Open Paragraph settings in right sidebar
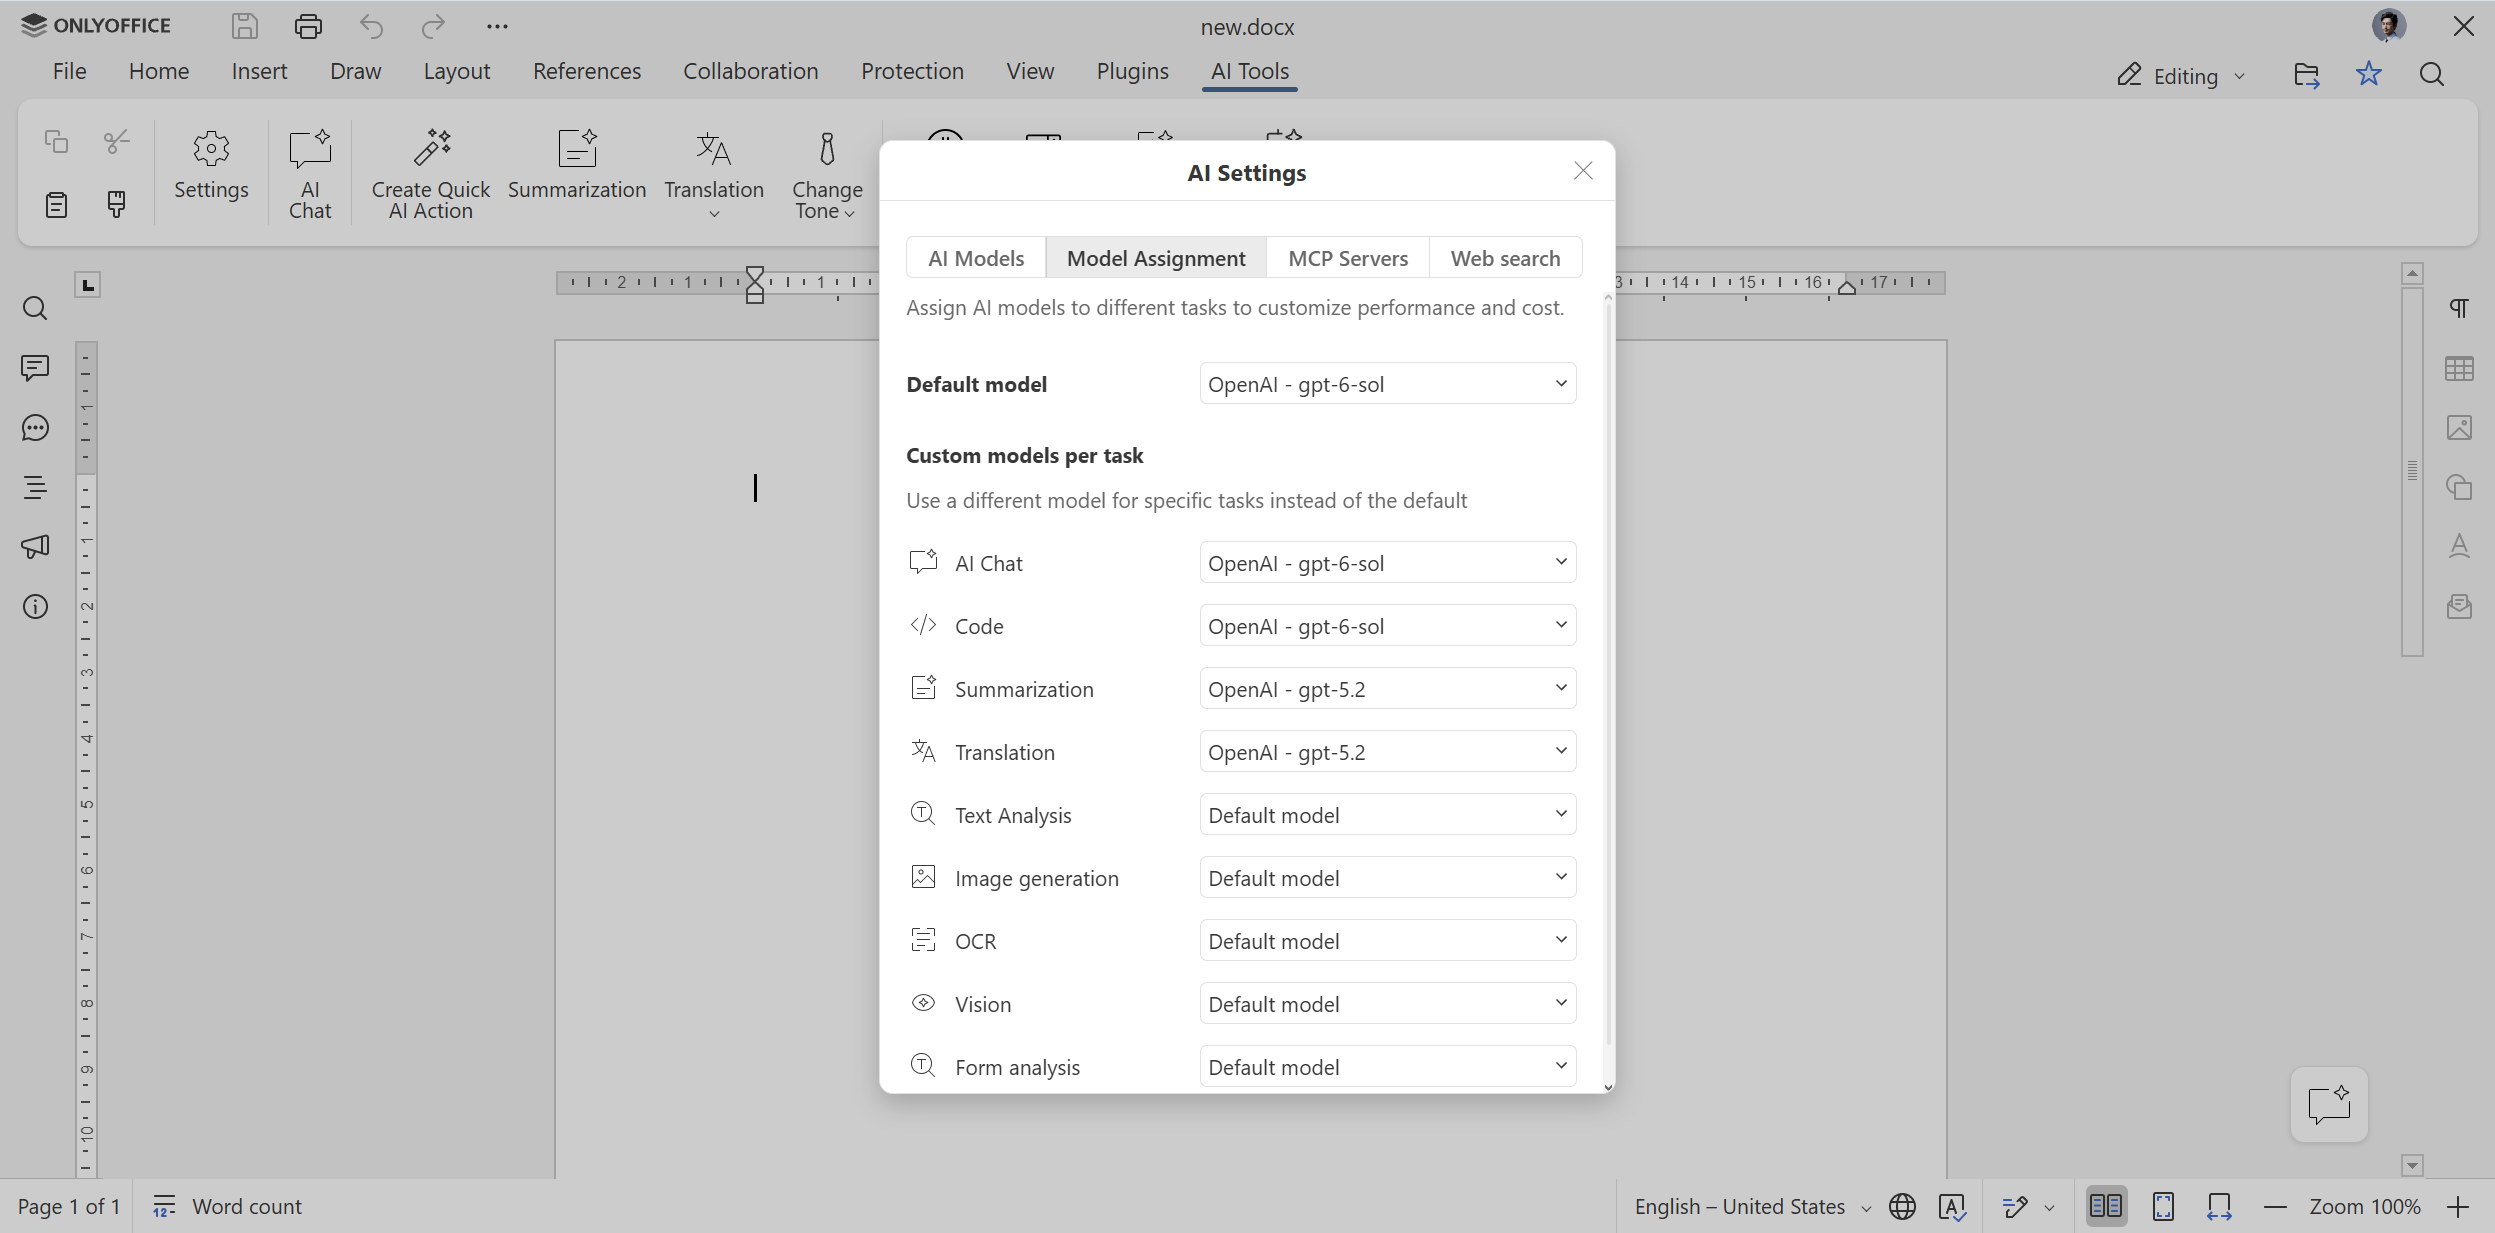 (x=2459, y=308)
